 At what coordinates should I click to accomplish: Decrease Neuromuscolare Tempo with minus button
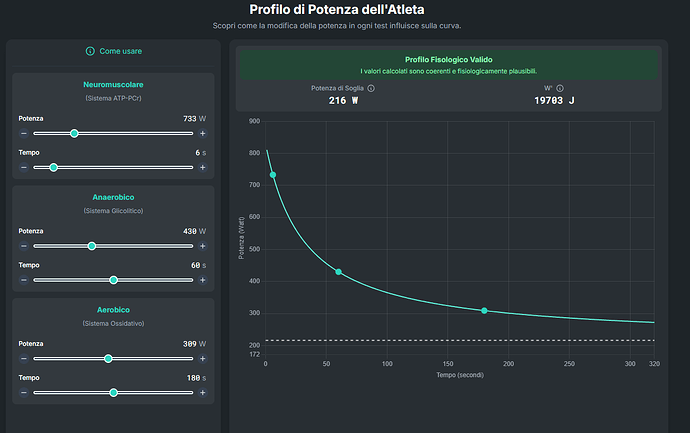click(24, 167)
